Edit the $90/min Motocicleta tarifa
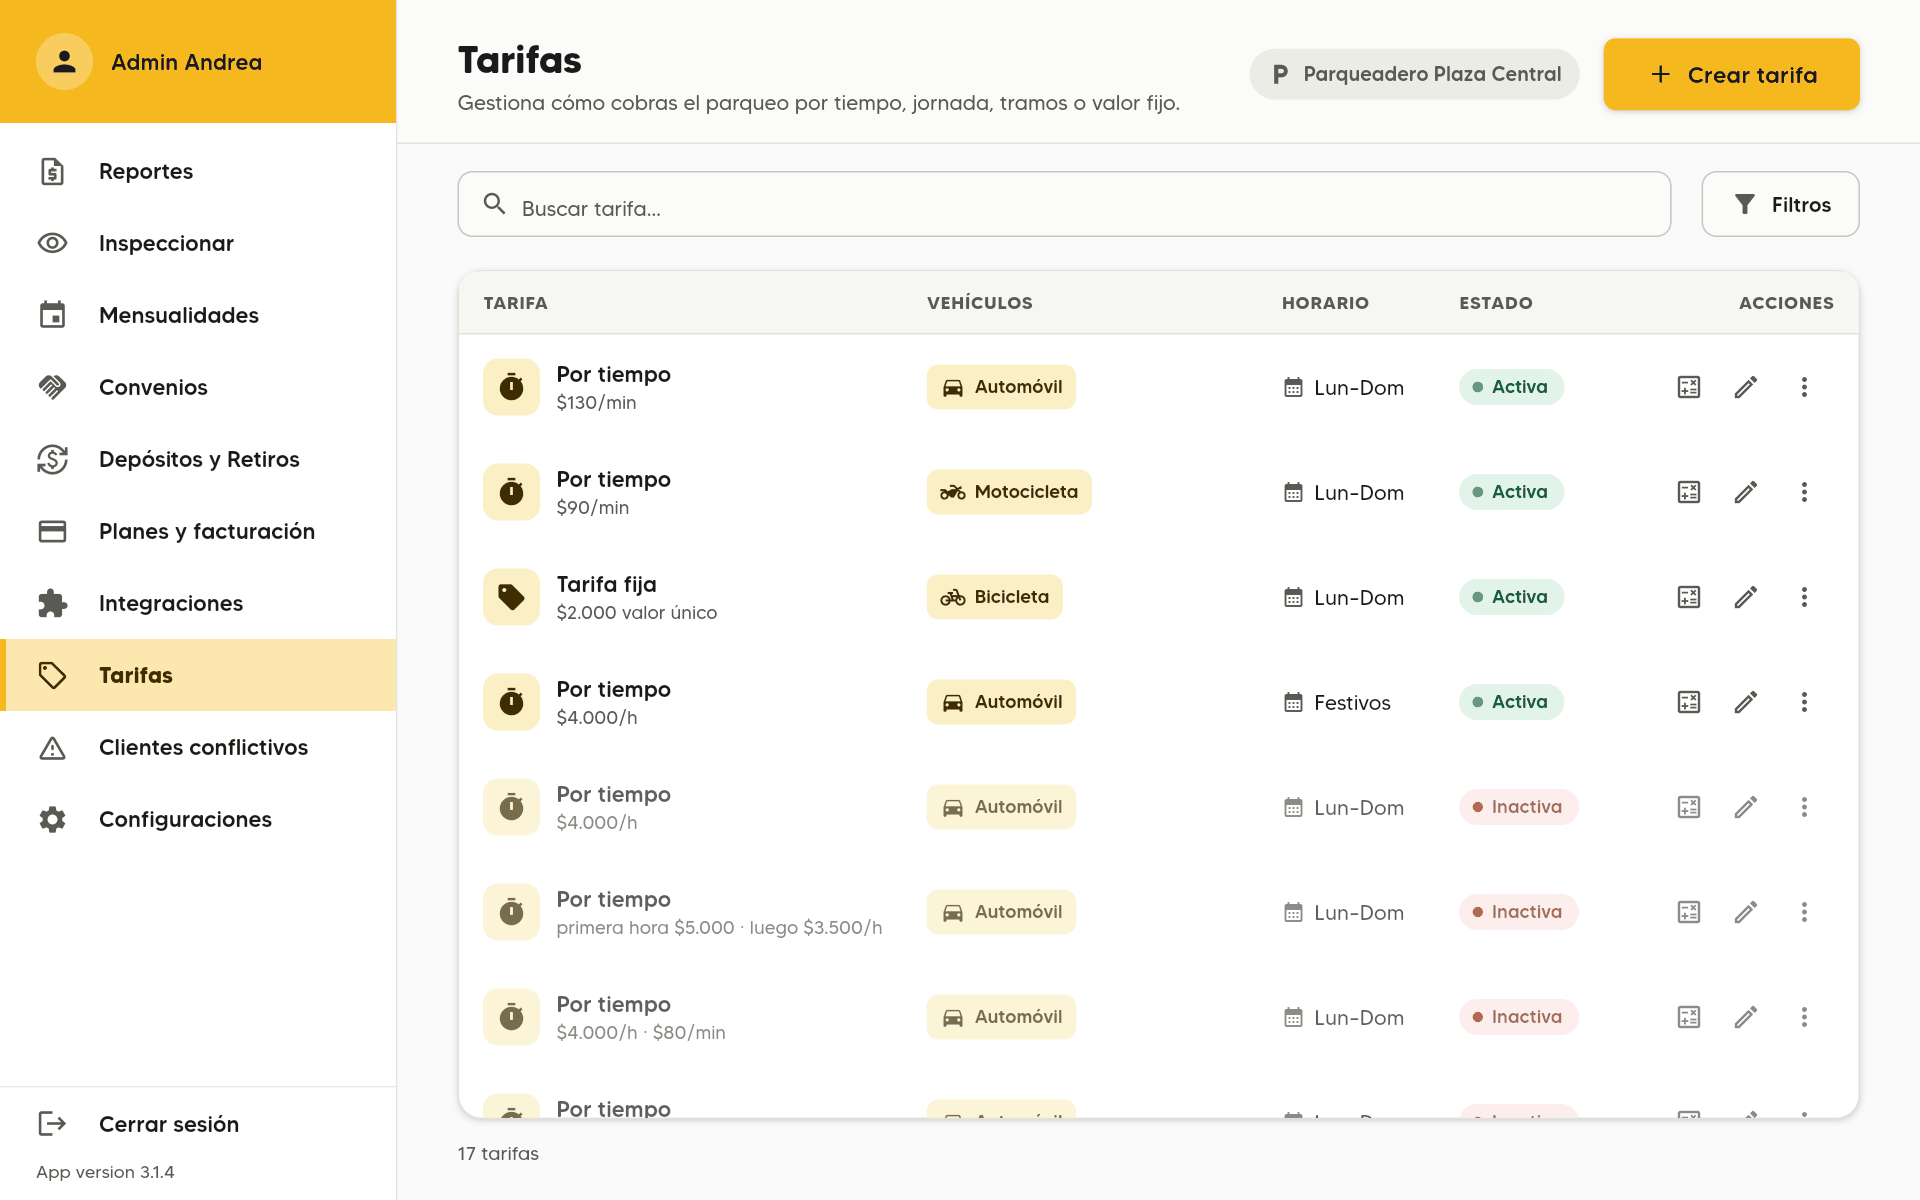The image size is (1920, 1200). (x=1746, y=492)
